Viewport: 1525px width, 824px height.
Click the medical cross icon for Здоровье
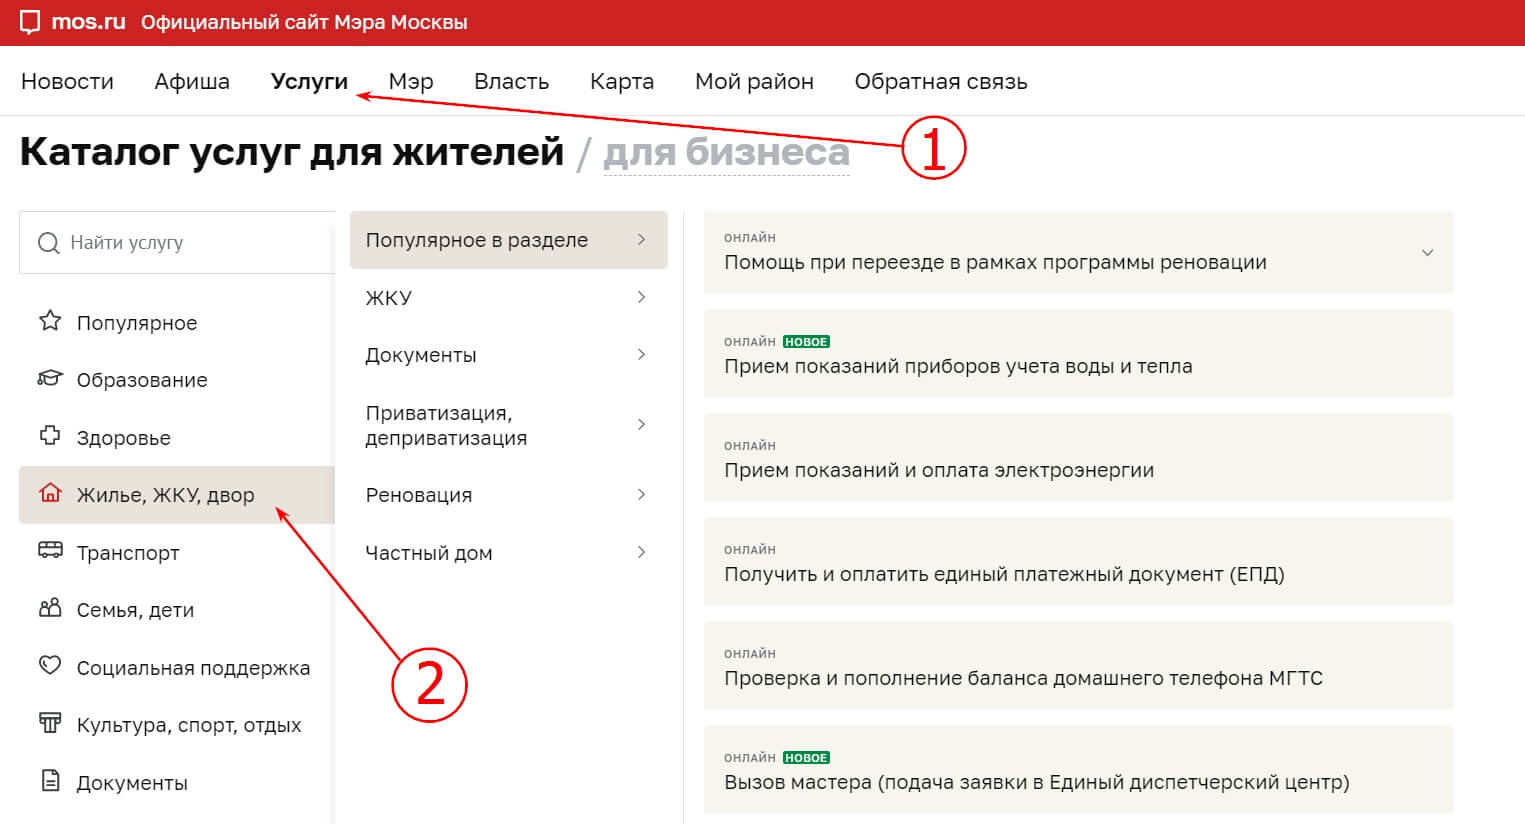[x=50, y=436]
